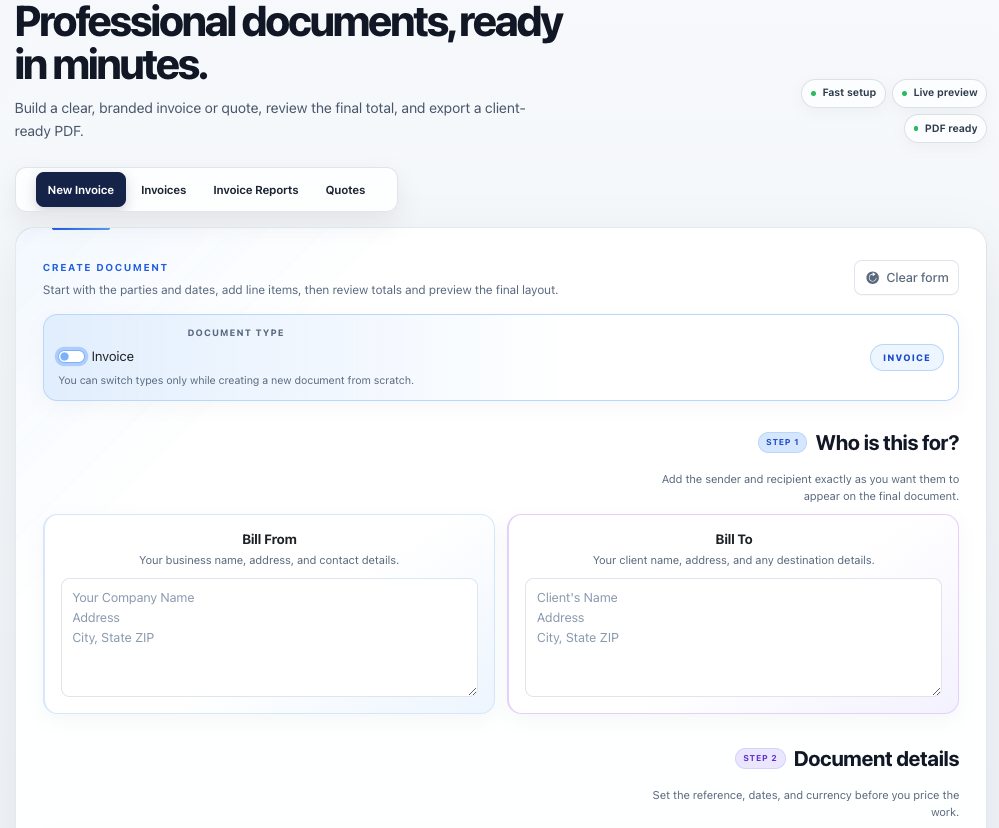
Task: Click the 'Document details' heading
Action: tap(876, 759)
